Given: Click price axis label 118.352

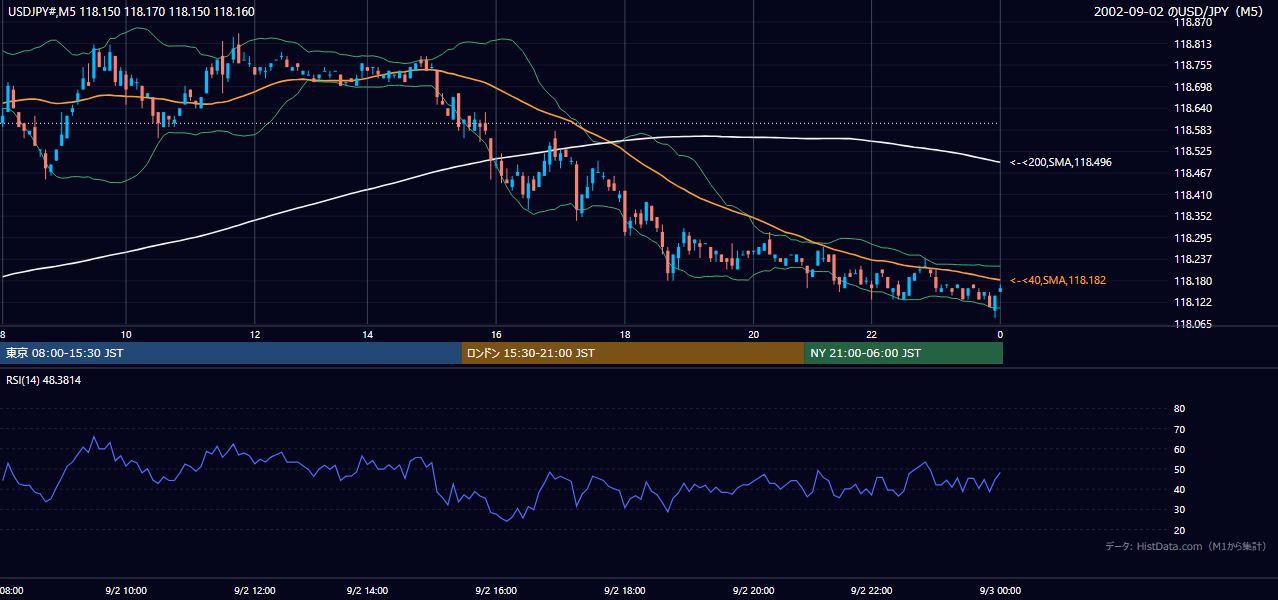Looking at the screenshot, I should [1192, 216].
